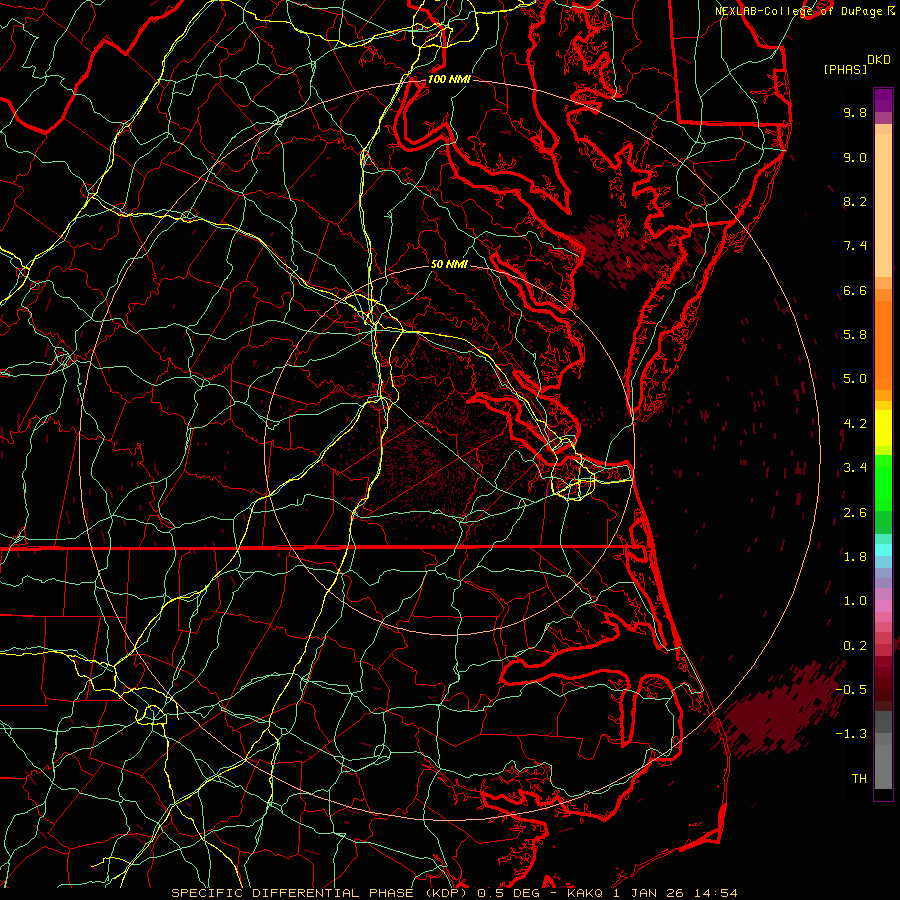Screen dimensions: 900x900
Task: Click the 1.8 value on color scale
Action: tap(855, 557)
